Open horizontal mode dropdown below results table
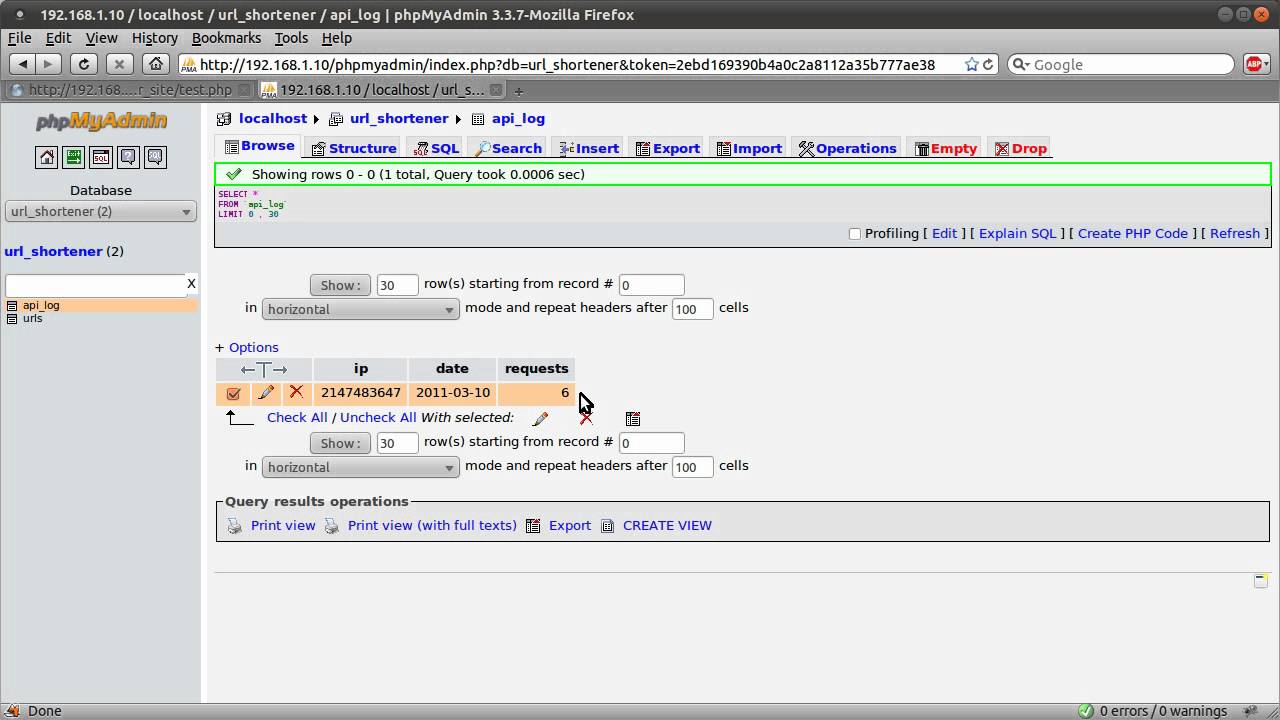 tap(360, 467)
